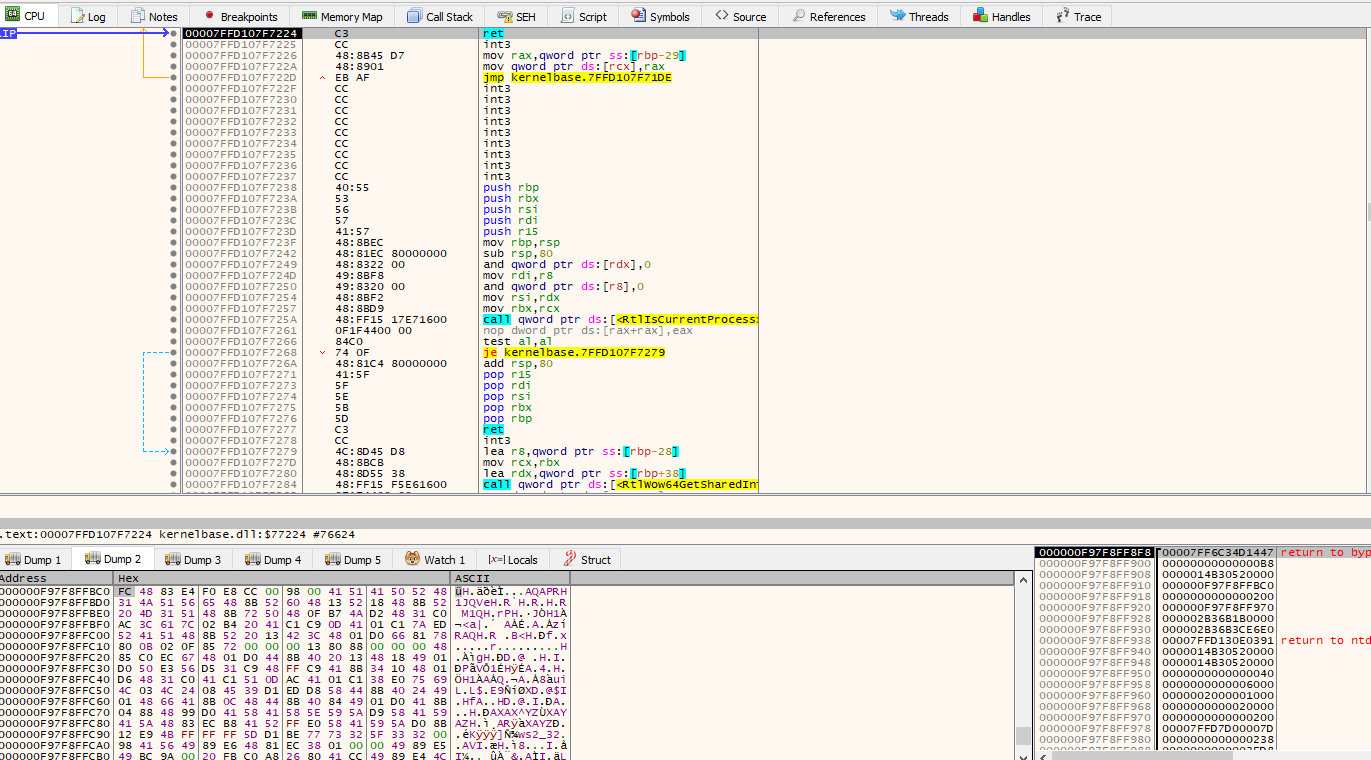Click the Hex column header in dump
The image size is (1371, 760).
(282, 579)
